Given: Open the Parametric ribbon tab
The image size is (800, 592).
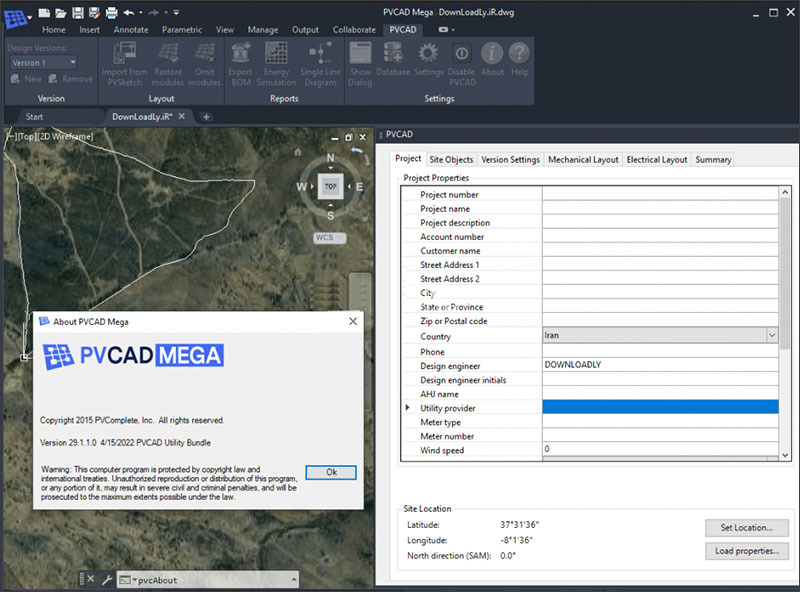Looking at the screenshot, I should pos(182,30).
